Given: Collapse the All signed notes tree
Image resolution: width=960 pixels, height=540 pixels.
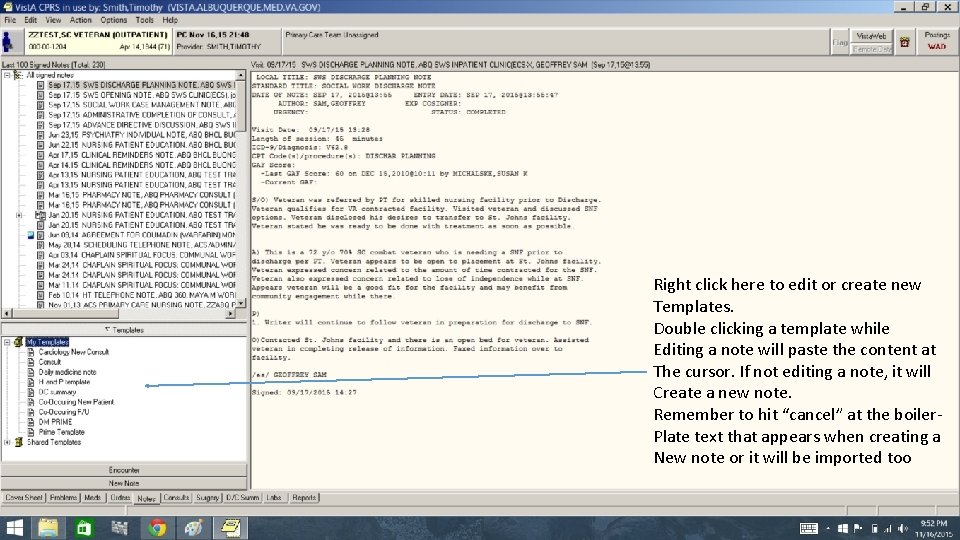Looking at the screenshot, I should pyautogui.click(x=7, y=75).
